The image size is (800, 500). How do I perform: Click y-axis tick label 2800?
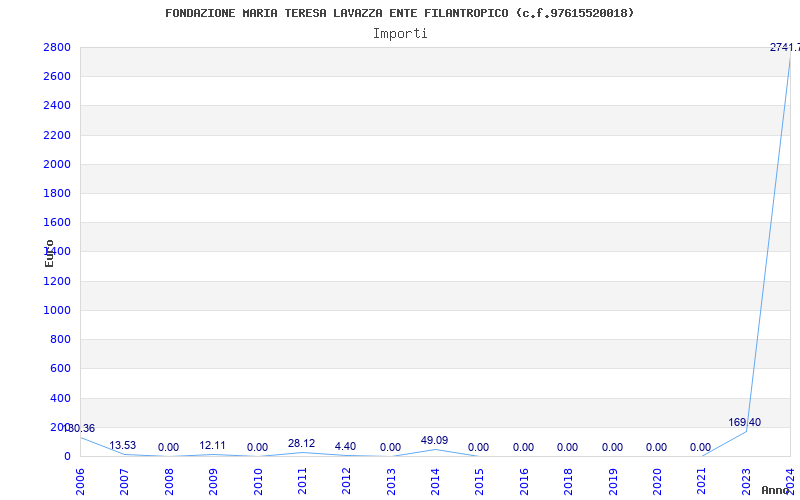(x=57, y=47)
